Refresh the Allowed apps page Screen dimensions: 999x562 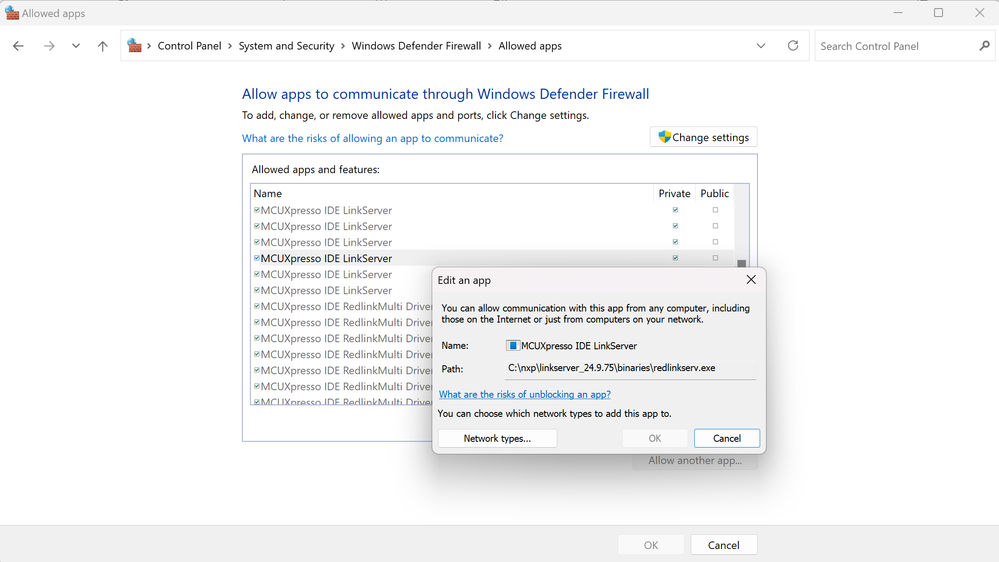point(793,46)
